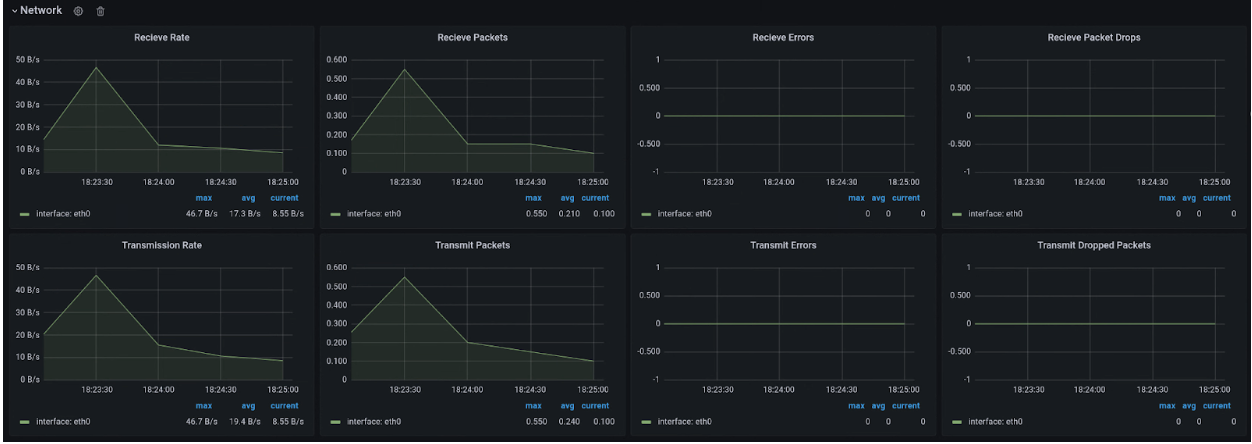Open the Transmit Dropped Packets panel title menu

[1093, 246]
